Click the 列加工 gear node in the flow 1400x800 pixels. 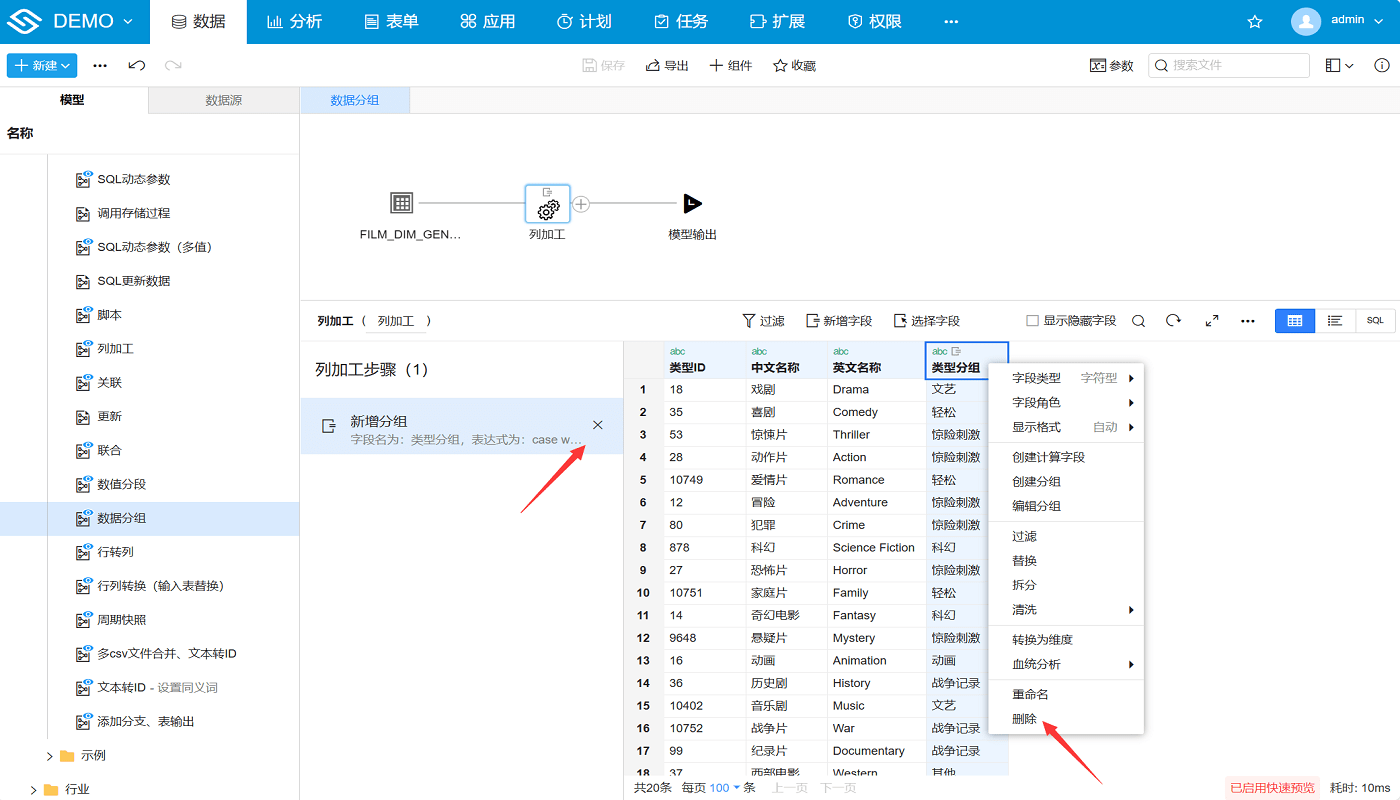tap(547, 204)
